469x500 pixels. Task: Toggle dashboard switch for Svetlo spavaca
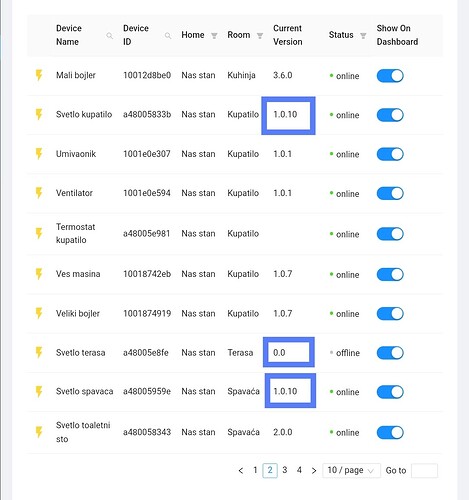[x=390, y=392]
